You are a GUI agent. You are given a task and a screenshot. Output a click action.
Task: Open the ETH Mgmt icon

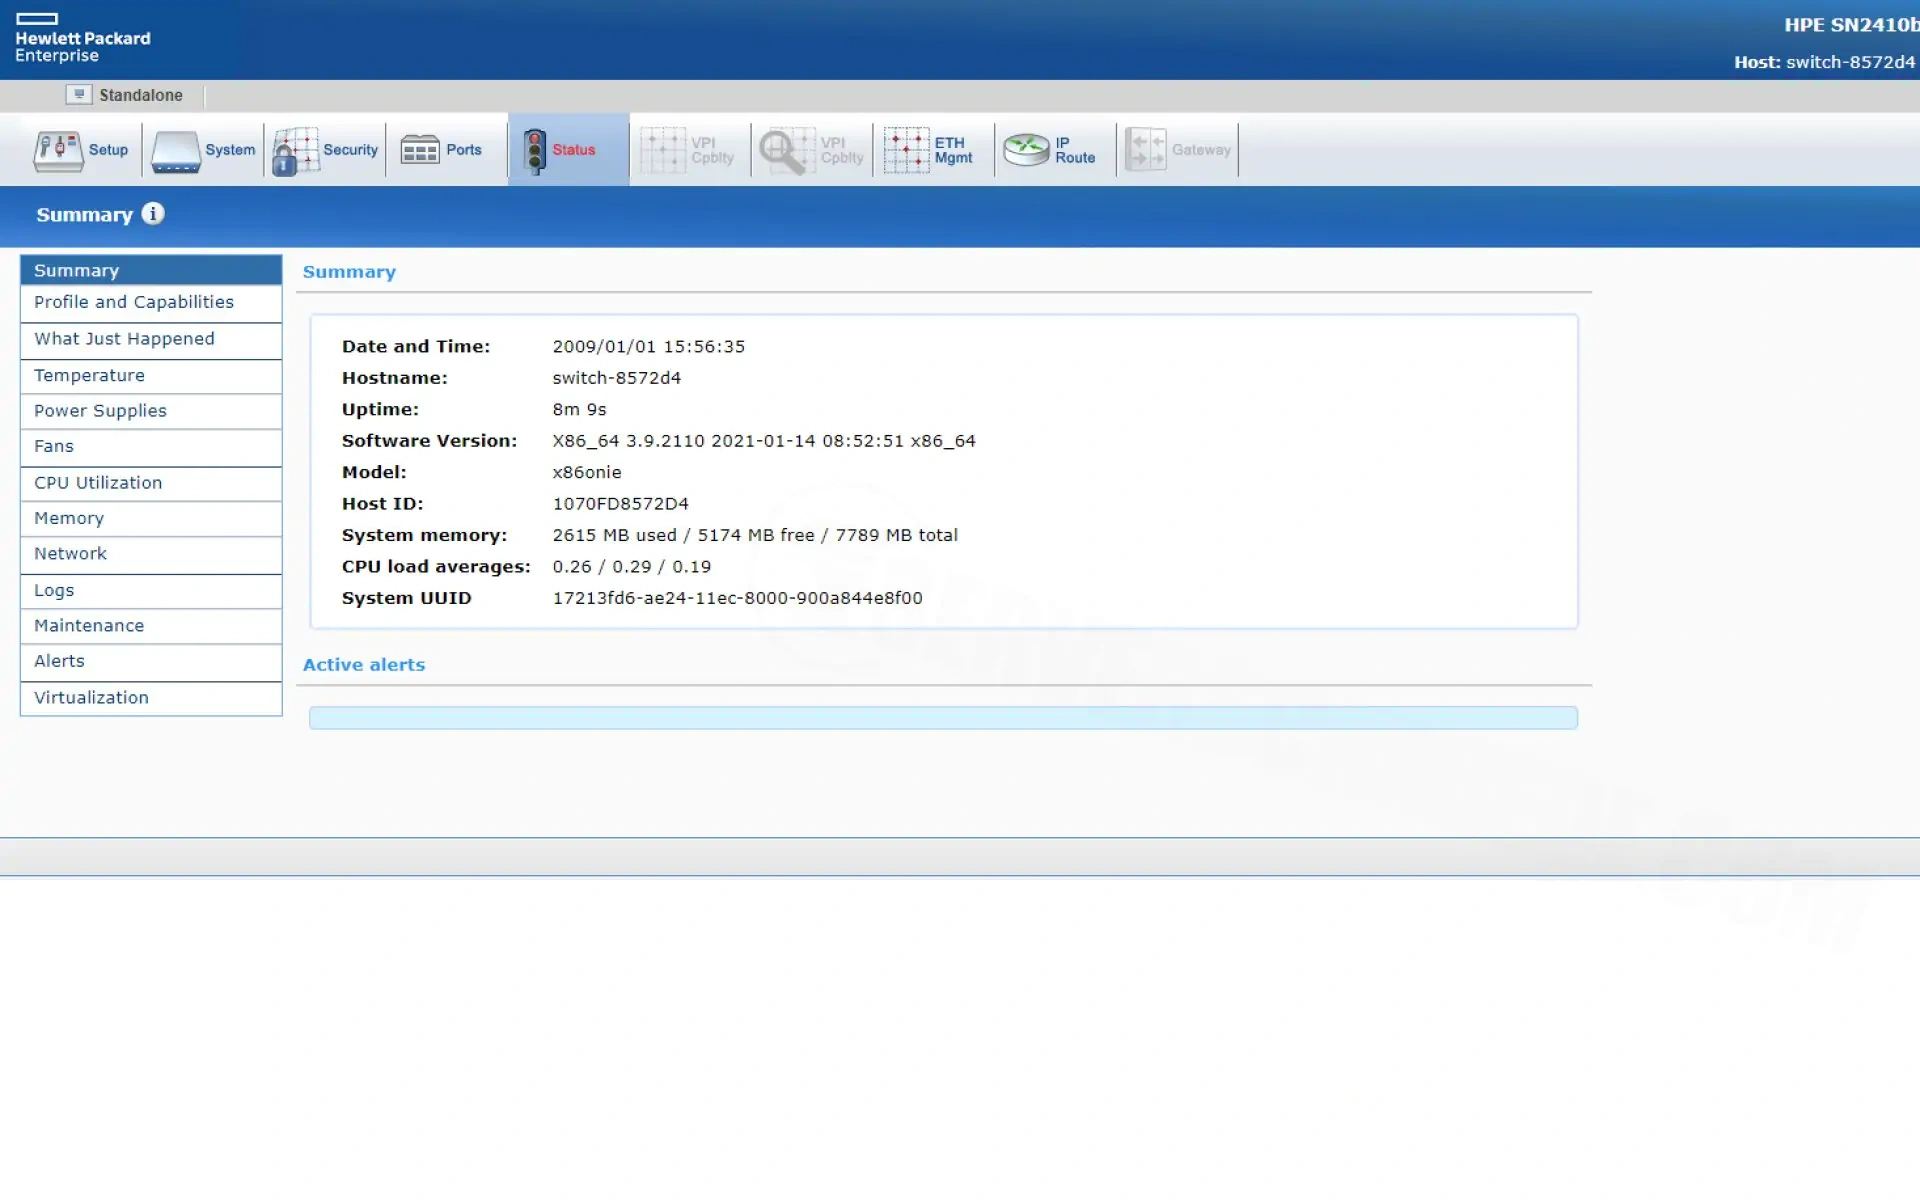pyautogui.click(x=906, y=151)
